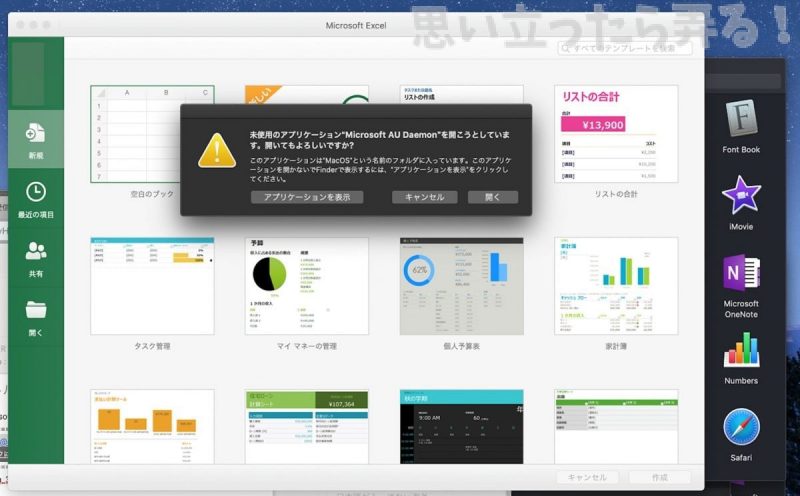This screenshot has width=800, height=496.
Task: Click アプリケーションを表示 button in the dialog
Action: click(x=307, y=197)
